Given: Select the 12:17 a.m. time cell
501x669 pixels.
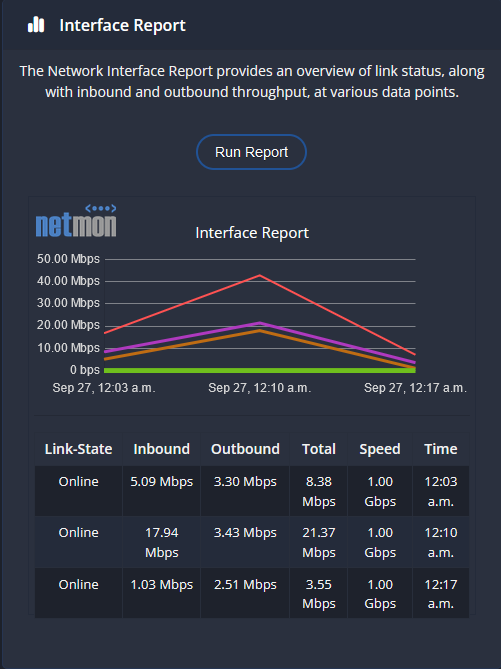Looking at the screenshot, I should [440, 593].
